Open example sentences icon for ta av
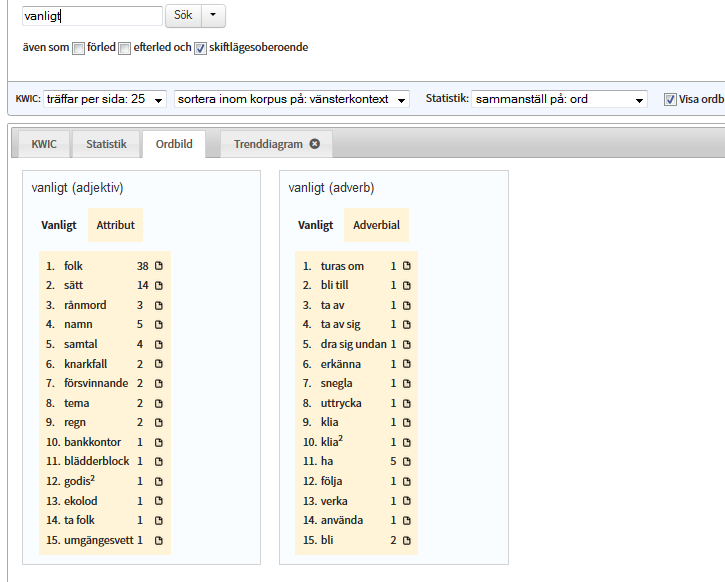The height and width of the screenshot is (582, 725). click(407, 305)
